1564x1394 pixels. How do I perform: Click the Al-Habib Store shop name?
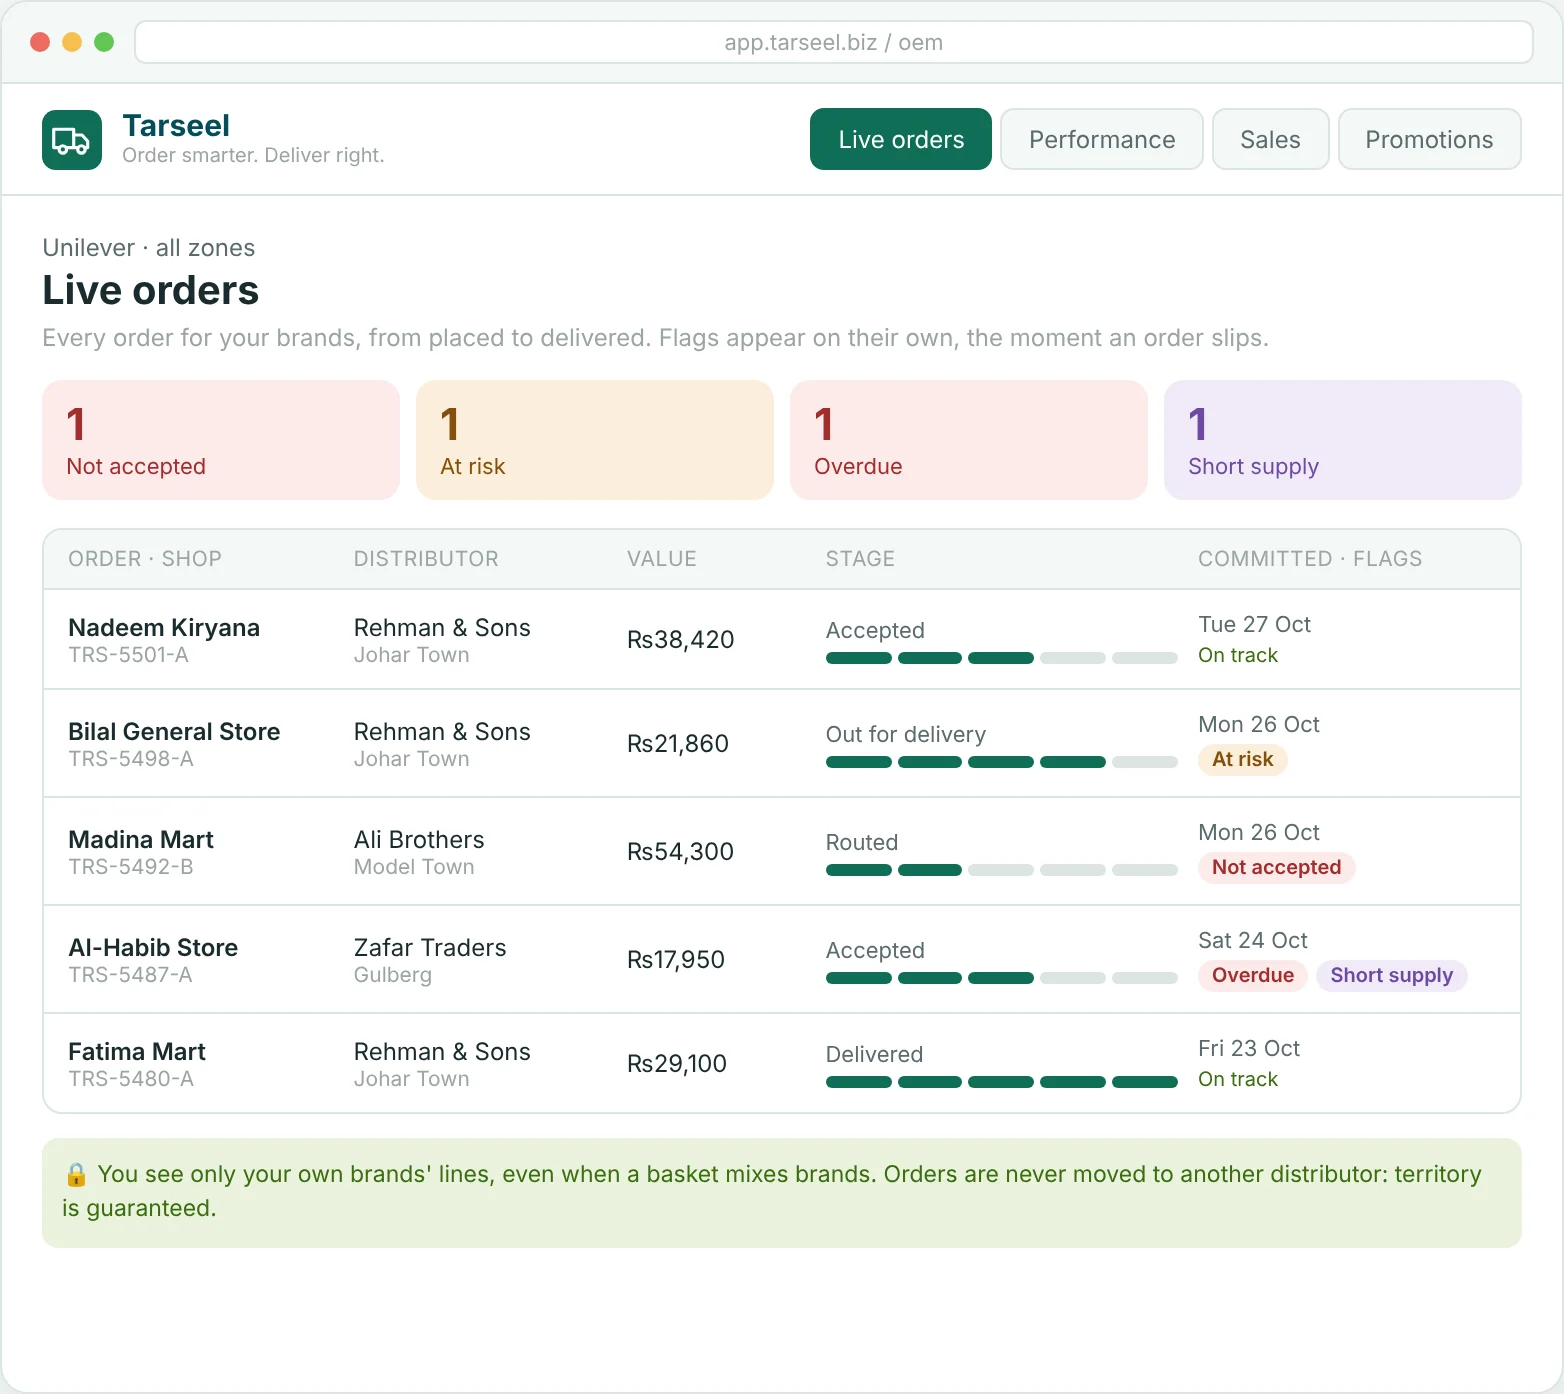click(x=153, y=948)
